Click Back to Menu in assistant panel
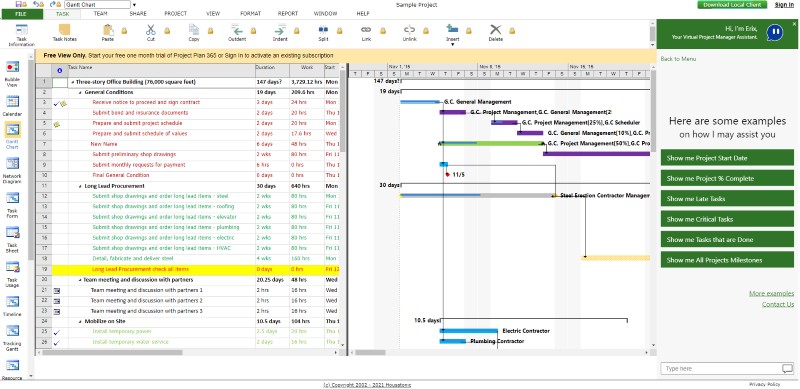Image resolution: width=800 pixels, height=389 pixels. click(x=678, y=59)
